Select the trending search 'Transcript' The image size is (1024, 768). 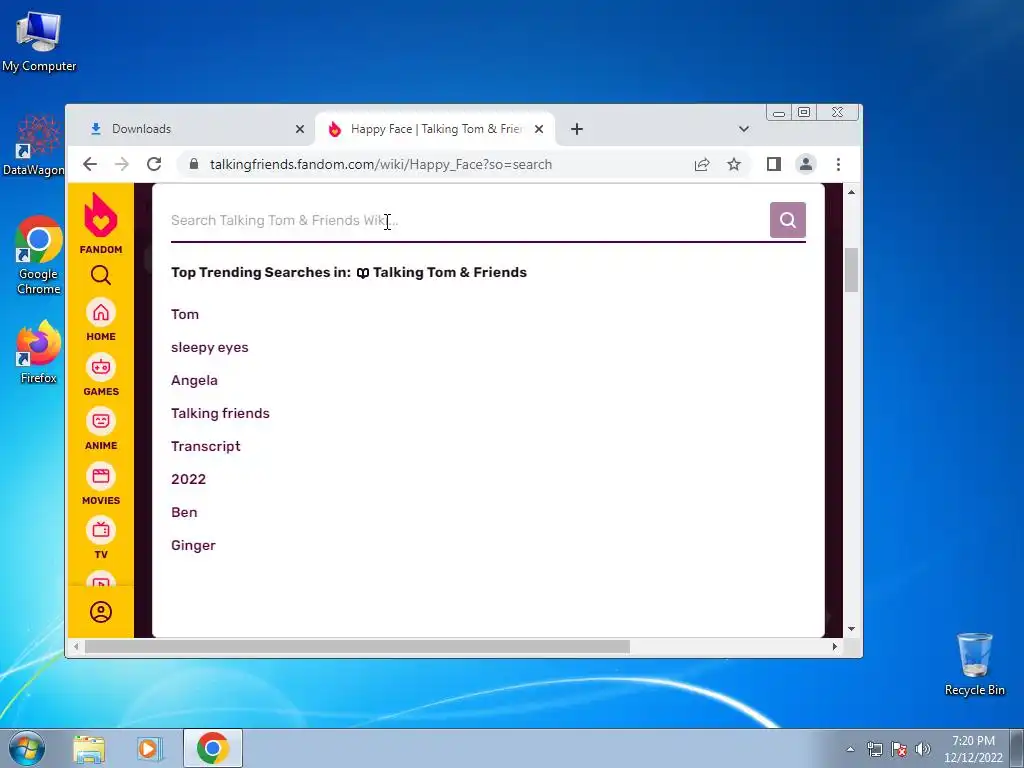(x=206, y=446)
